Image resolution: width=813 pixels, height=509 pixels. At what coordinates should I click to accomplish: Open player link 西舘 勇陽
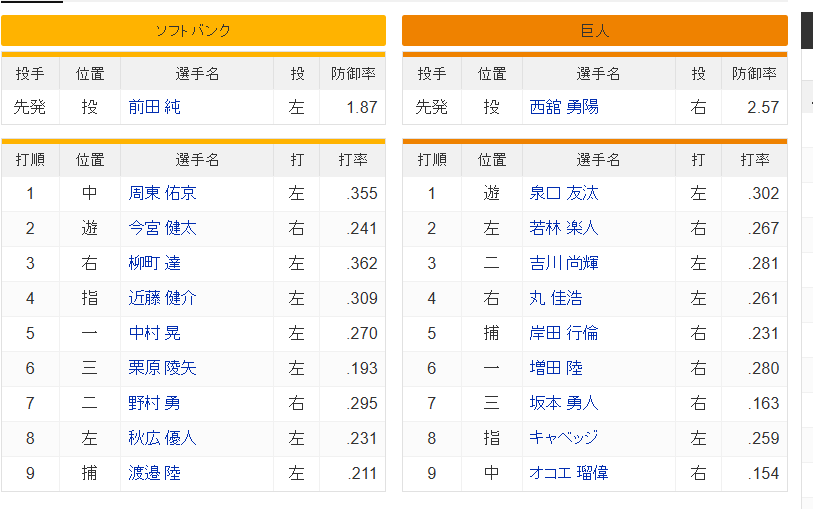[564, 106]
